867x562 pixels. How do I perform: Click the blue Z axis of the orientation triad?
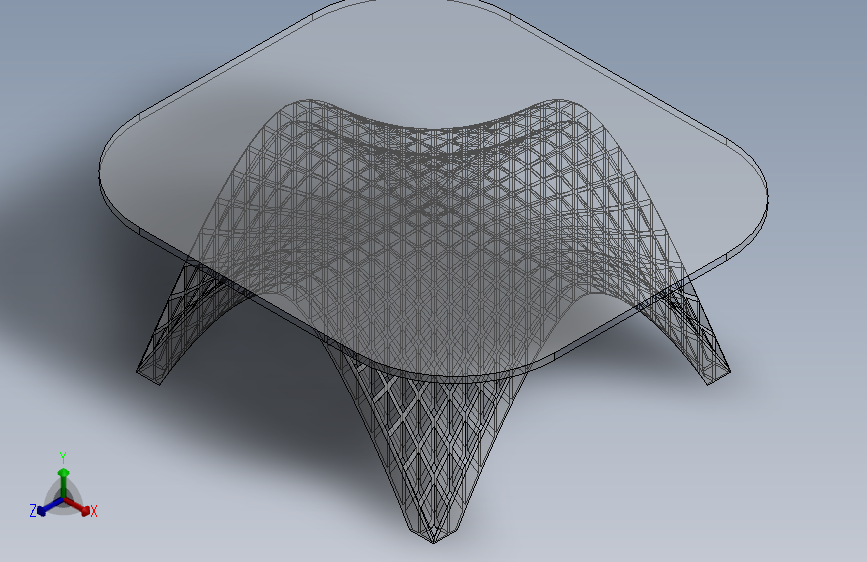coord(50,507)
